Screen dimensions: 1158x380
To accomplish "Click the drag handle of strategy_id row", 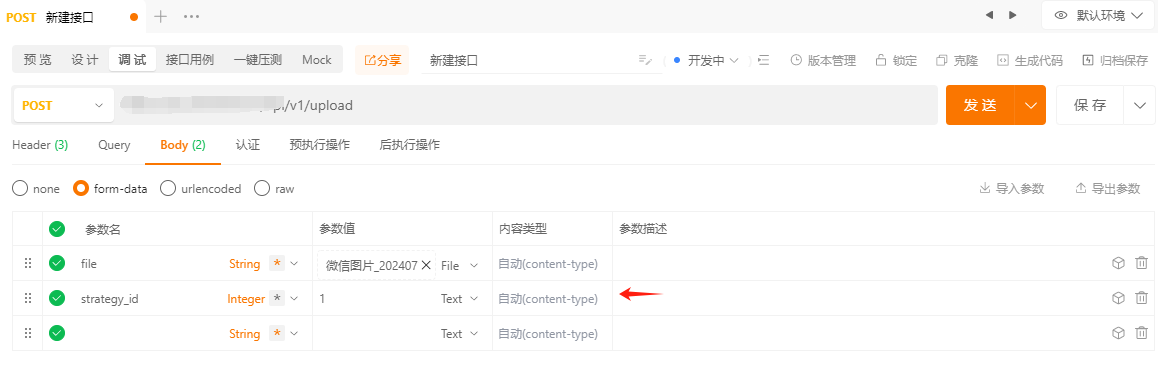I will tap(28, 298).
